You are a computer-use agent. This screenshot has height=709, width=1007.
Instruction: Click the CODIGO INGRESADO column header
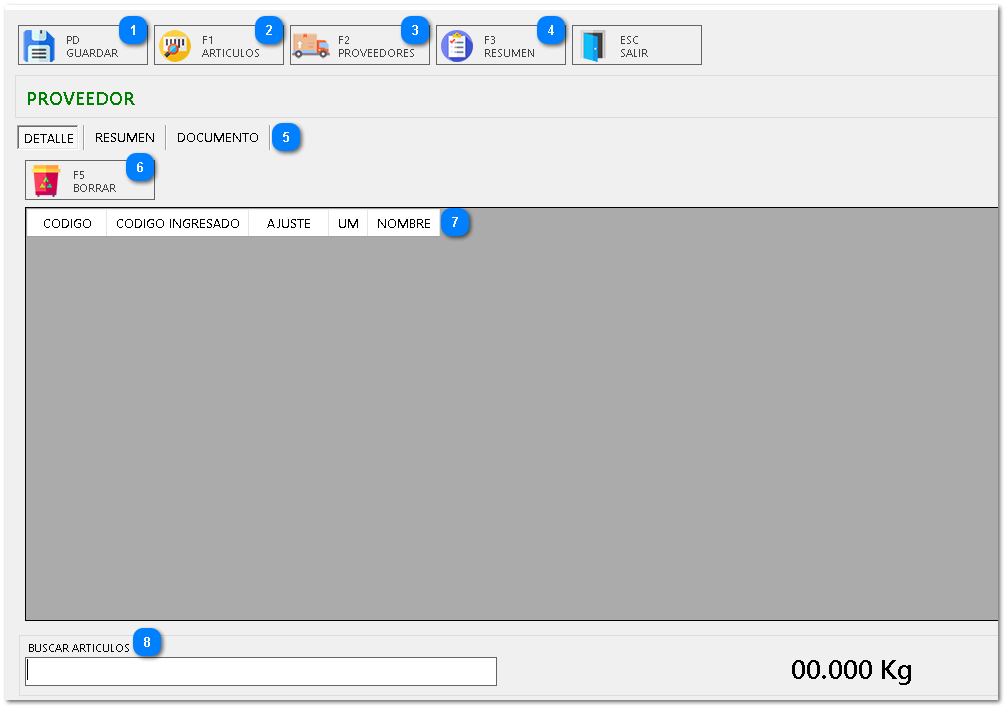178,224
